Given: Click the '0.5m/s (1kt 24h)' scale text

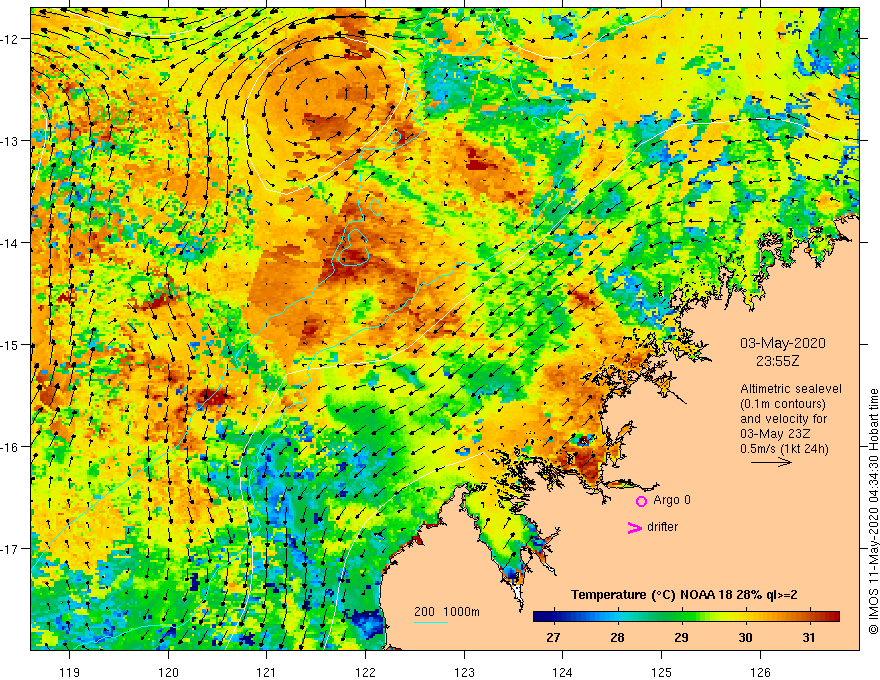Looking at the screenshot, I should [x=784, y=449].
